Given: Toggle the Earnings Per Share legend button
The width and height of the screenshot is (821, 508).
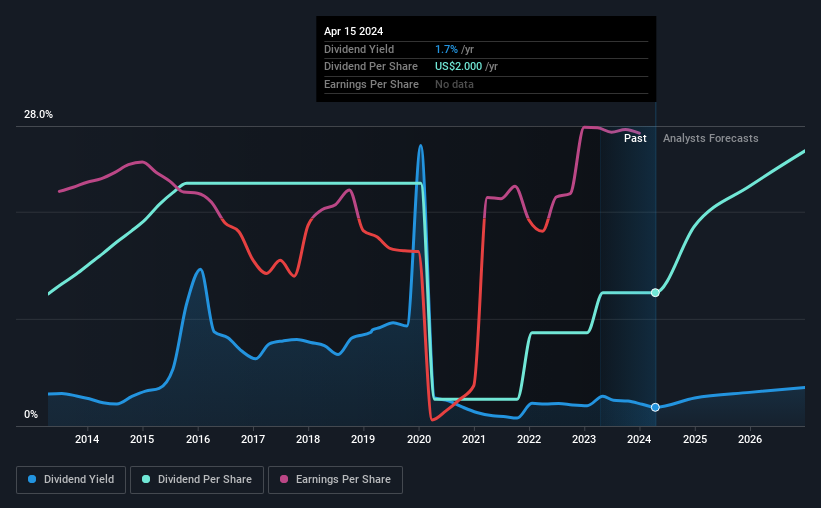Looking at the screenshot, I should click(x=335, y=480).
